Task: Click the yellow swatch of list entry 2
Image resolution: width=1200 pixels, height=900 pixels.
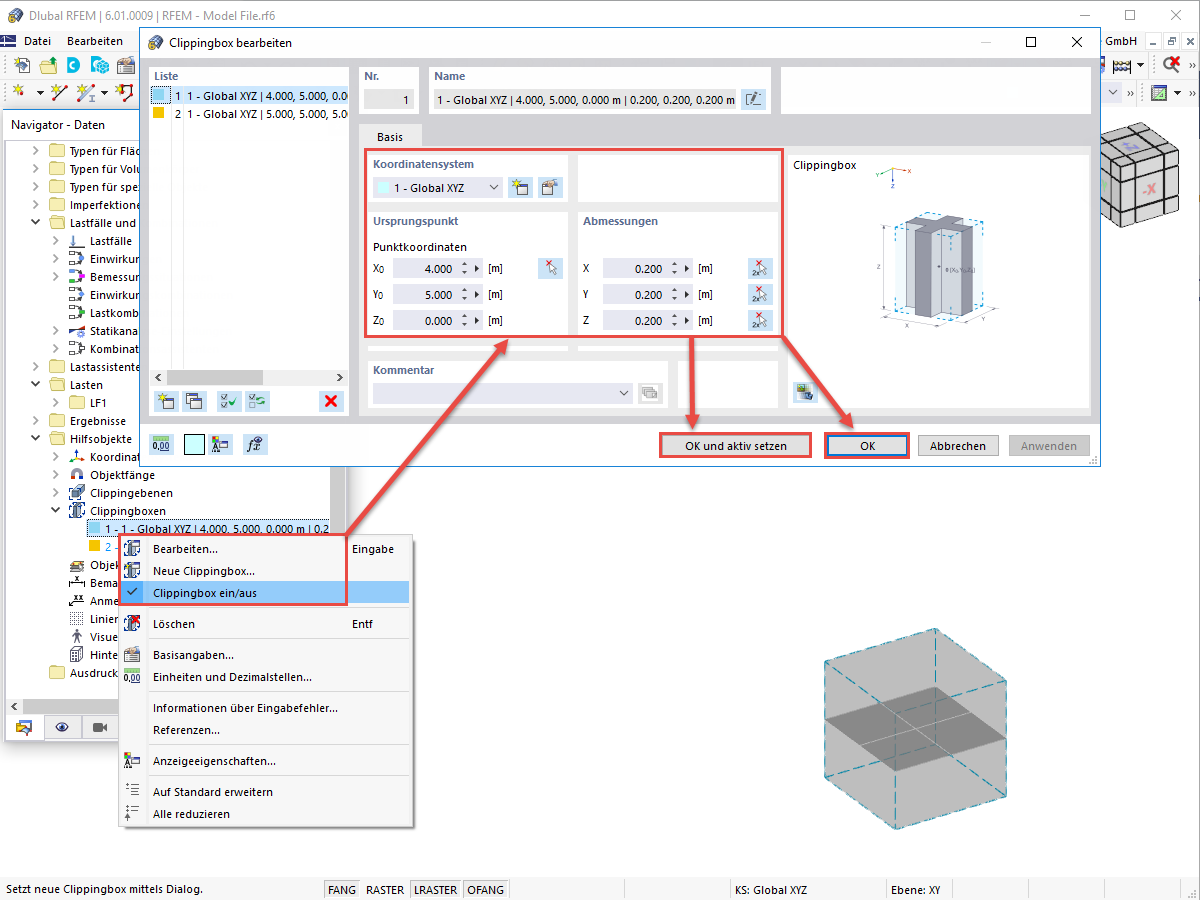Action: tap(159, 114)
